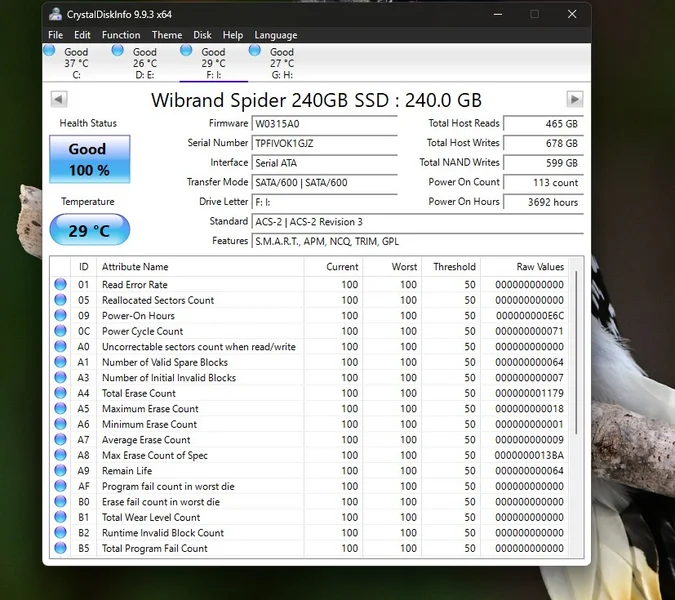Select the Remain Life attribute name
This screenshot has height=600, width=675.
coord(127,471)
